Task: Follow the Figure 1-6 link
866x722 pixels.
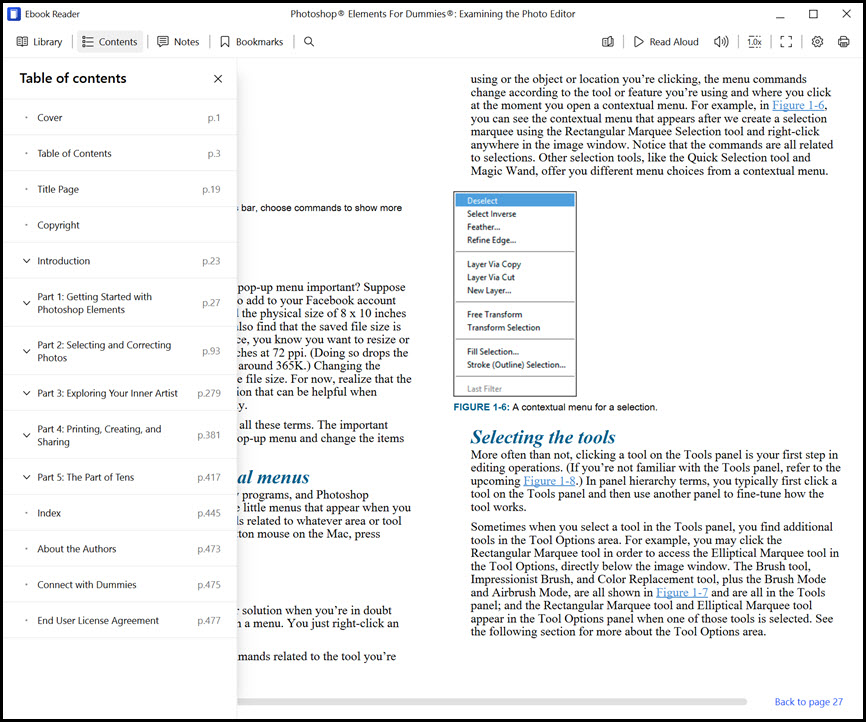Action: [x=798, y=106]
